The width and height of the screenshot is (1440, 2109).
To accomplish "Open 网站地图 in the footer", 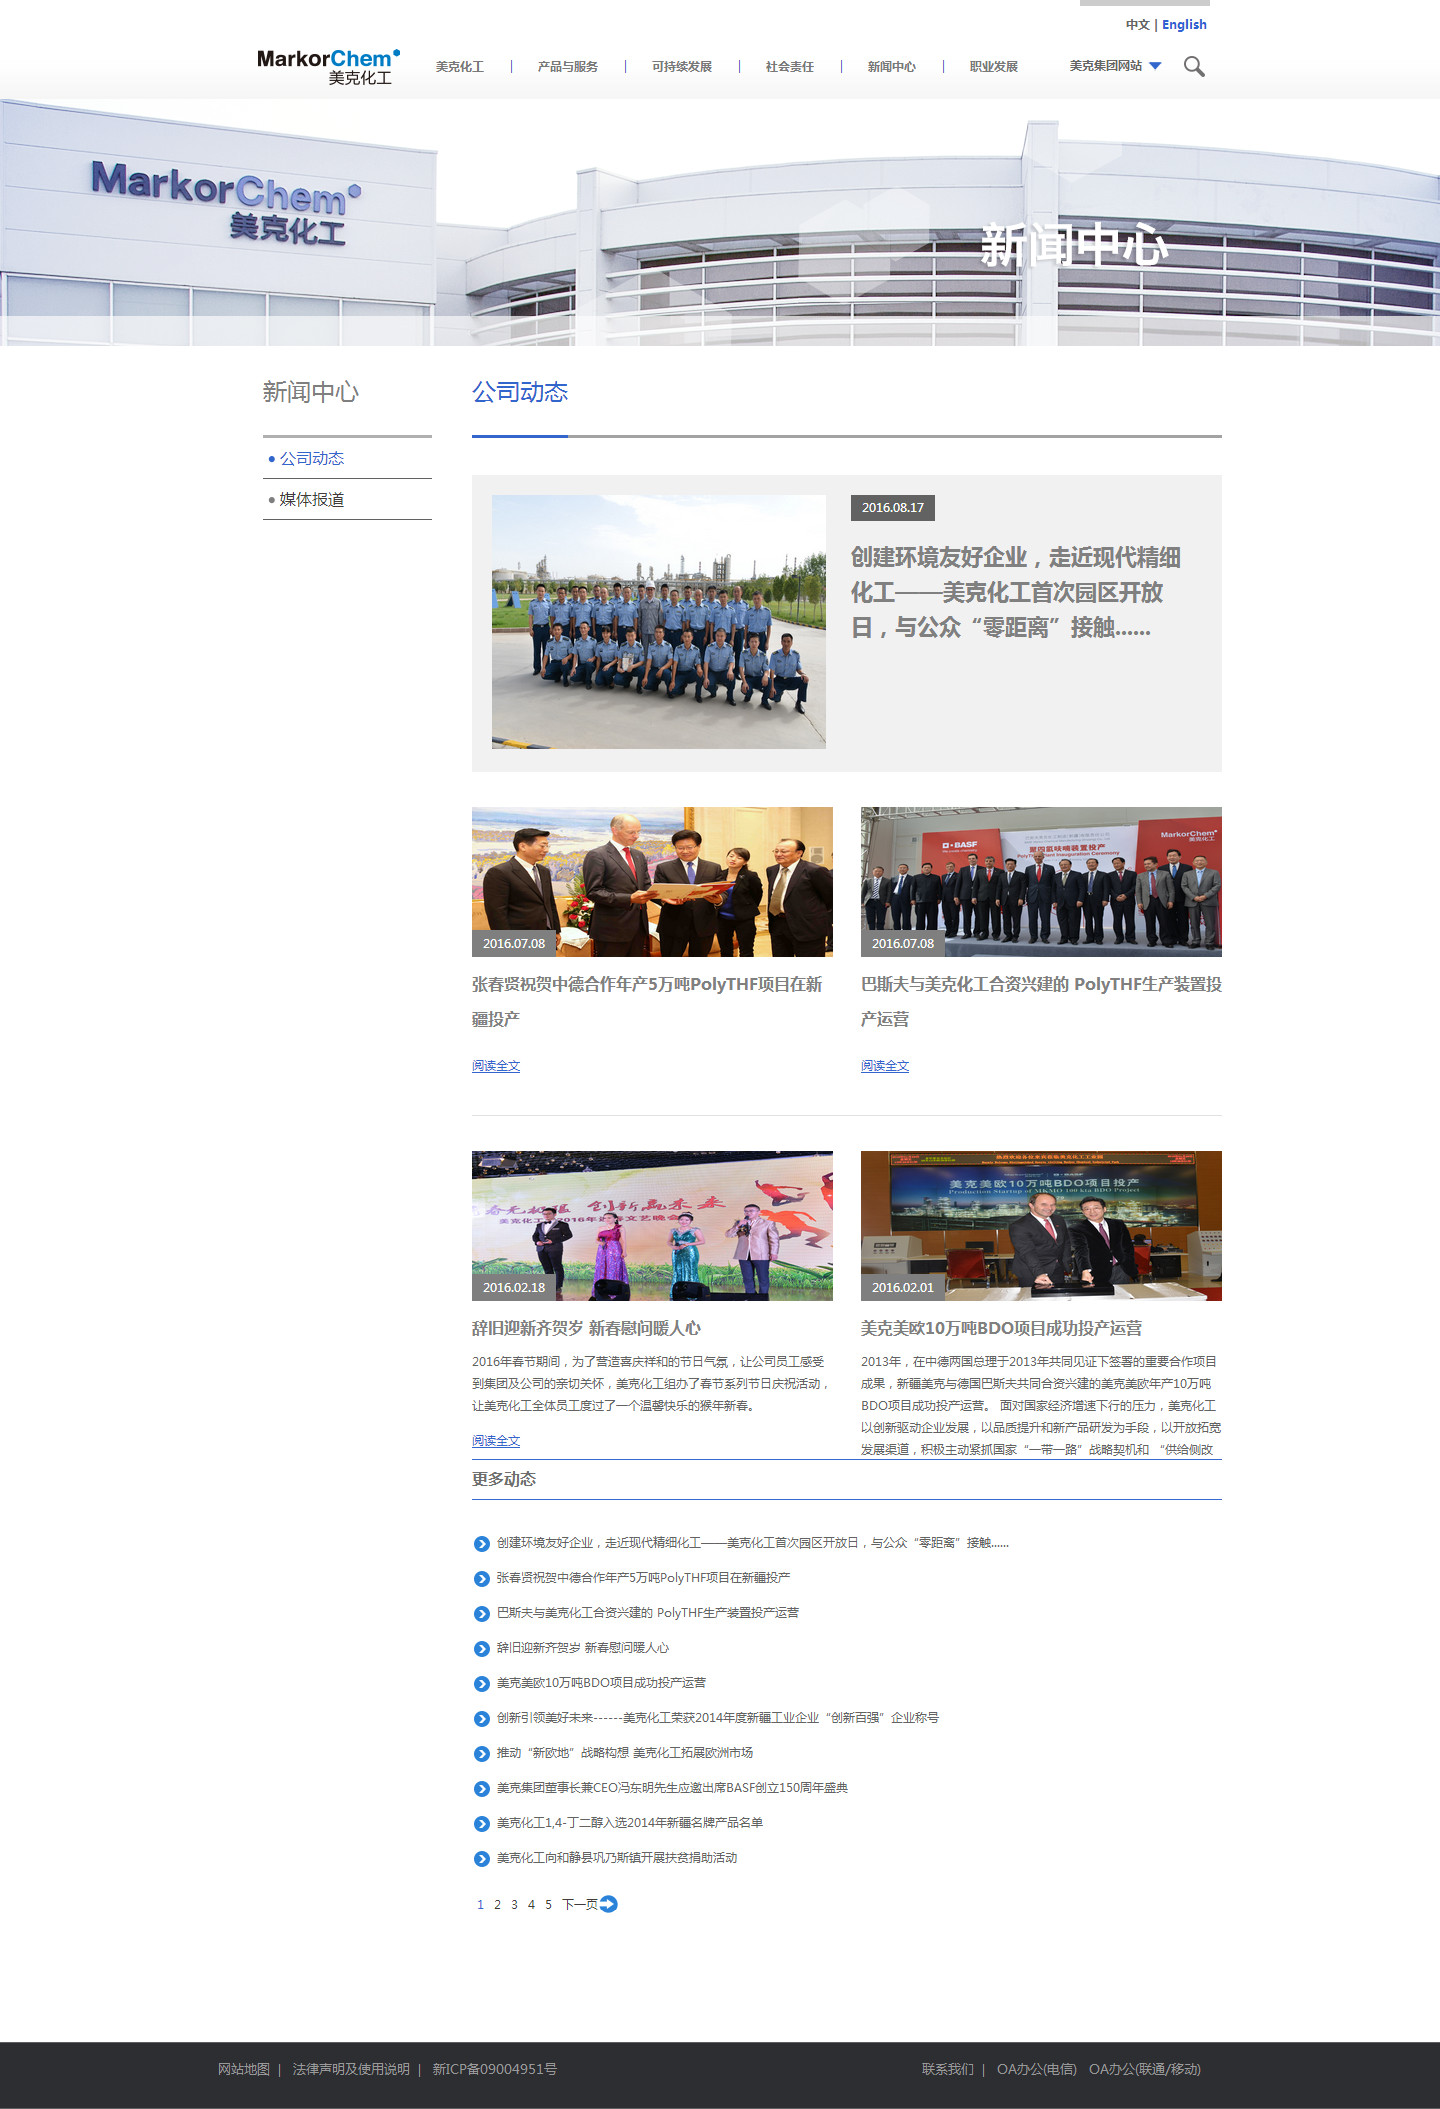I will 244,2069.
